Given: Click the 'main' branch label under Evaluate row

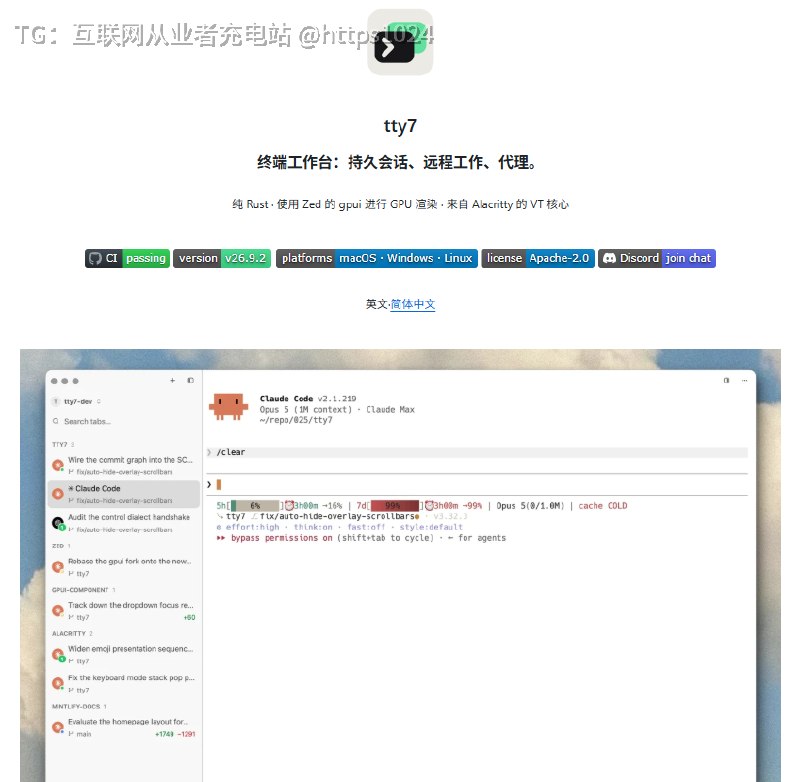Looking at the screenshot, I should click(x=84, y=735).
